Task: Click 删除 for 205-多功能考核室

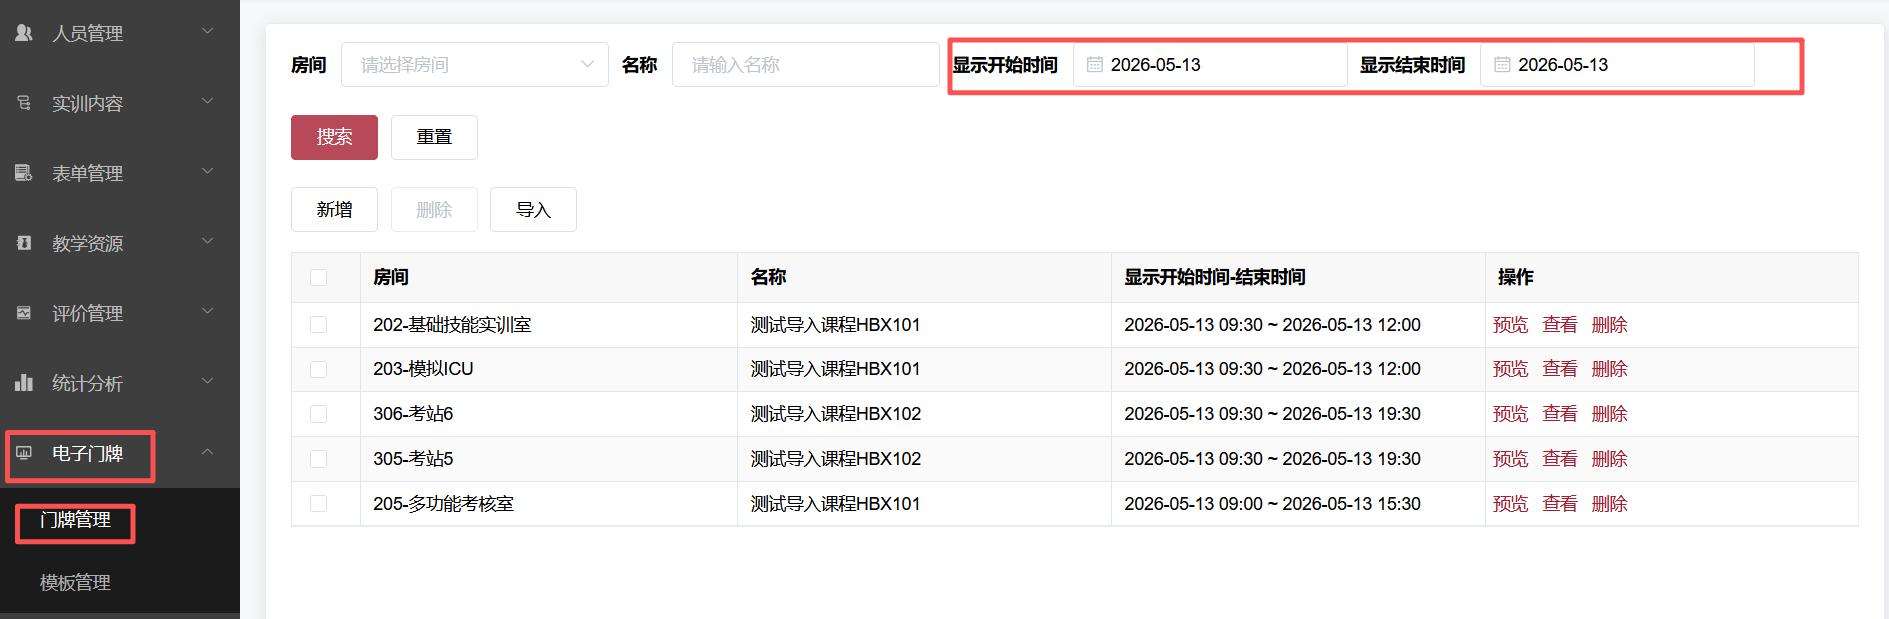Action: [1610, 504]
